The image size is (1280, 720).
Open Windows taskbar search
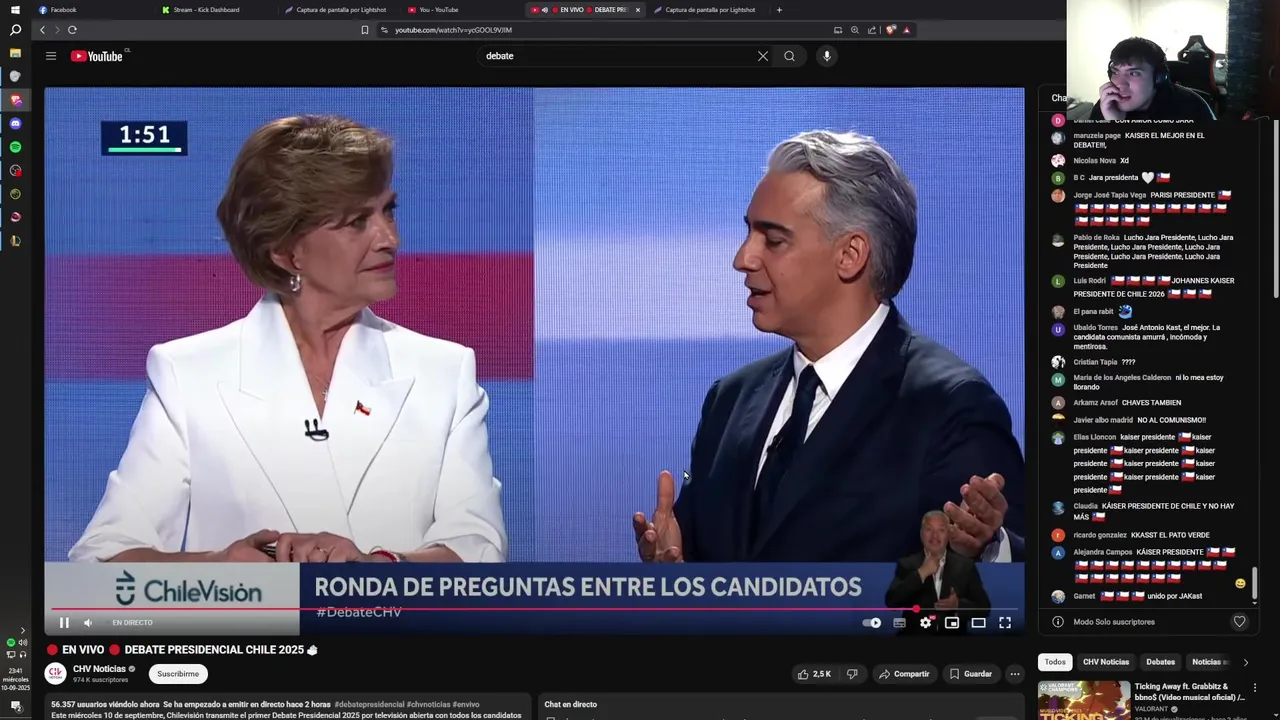pos(15,30)
